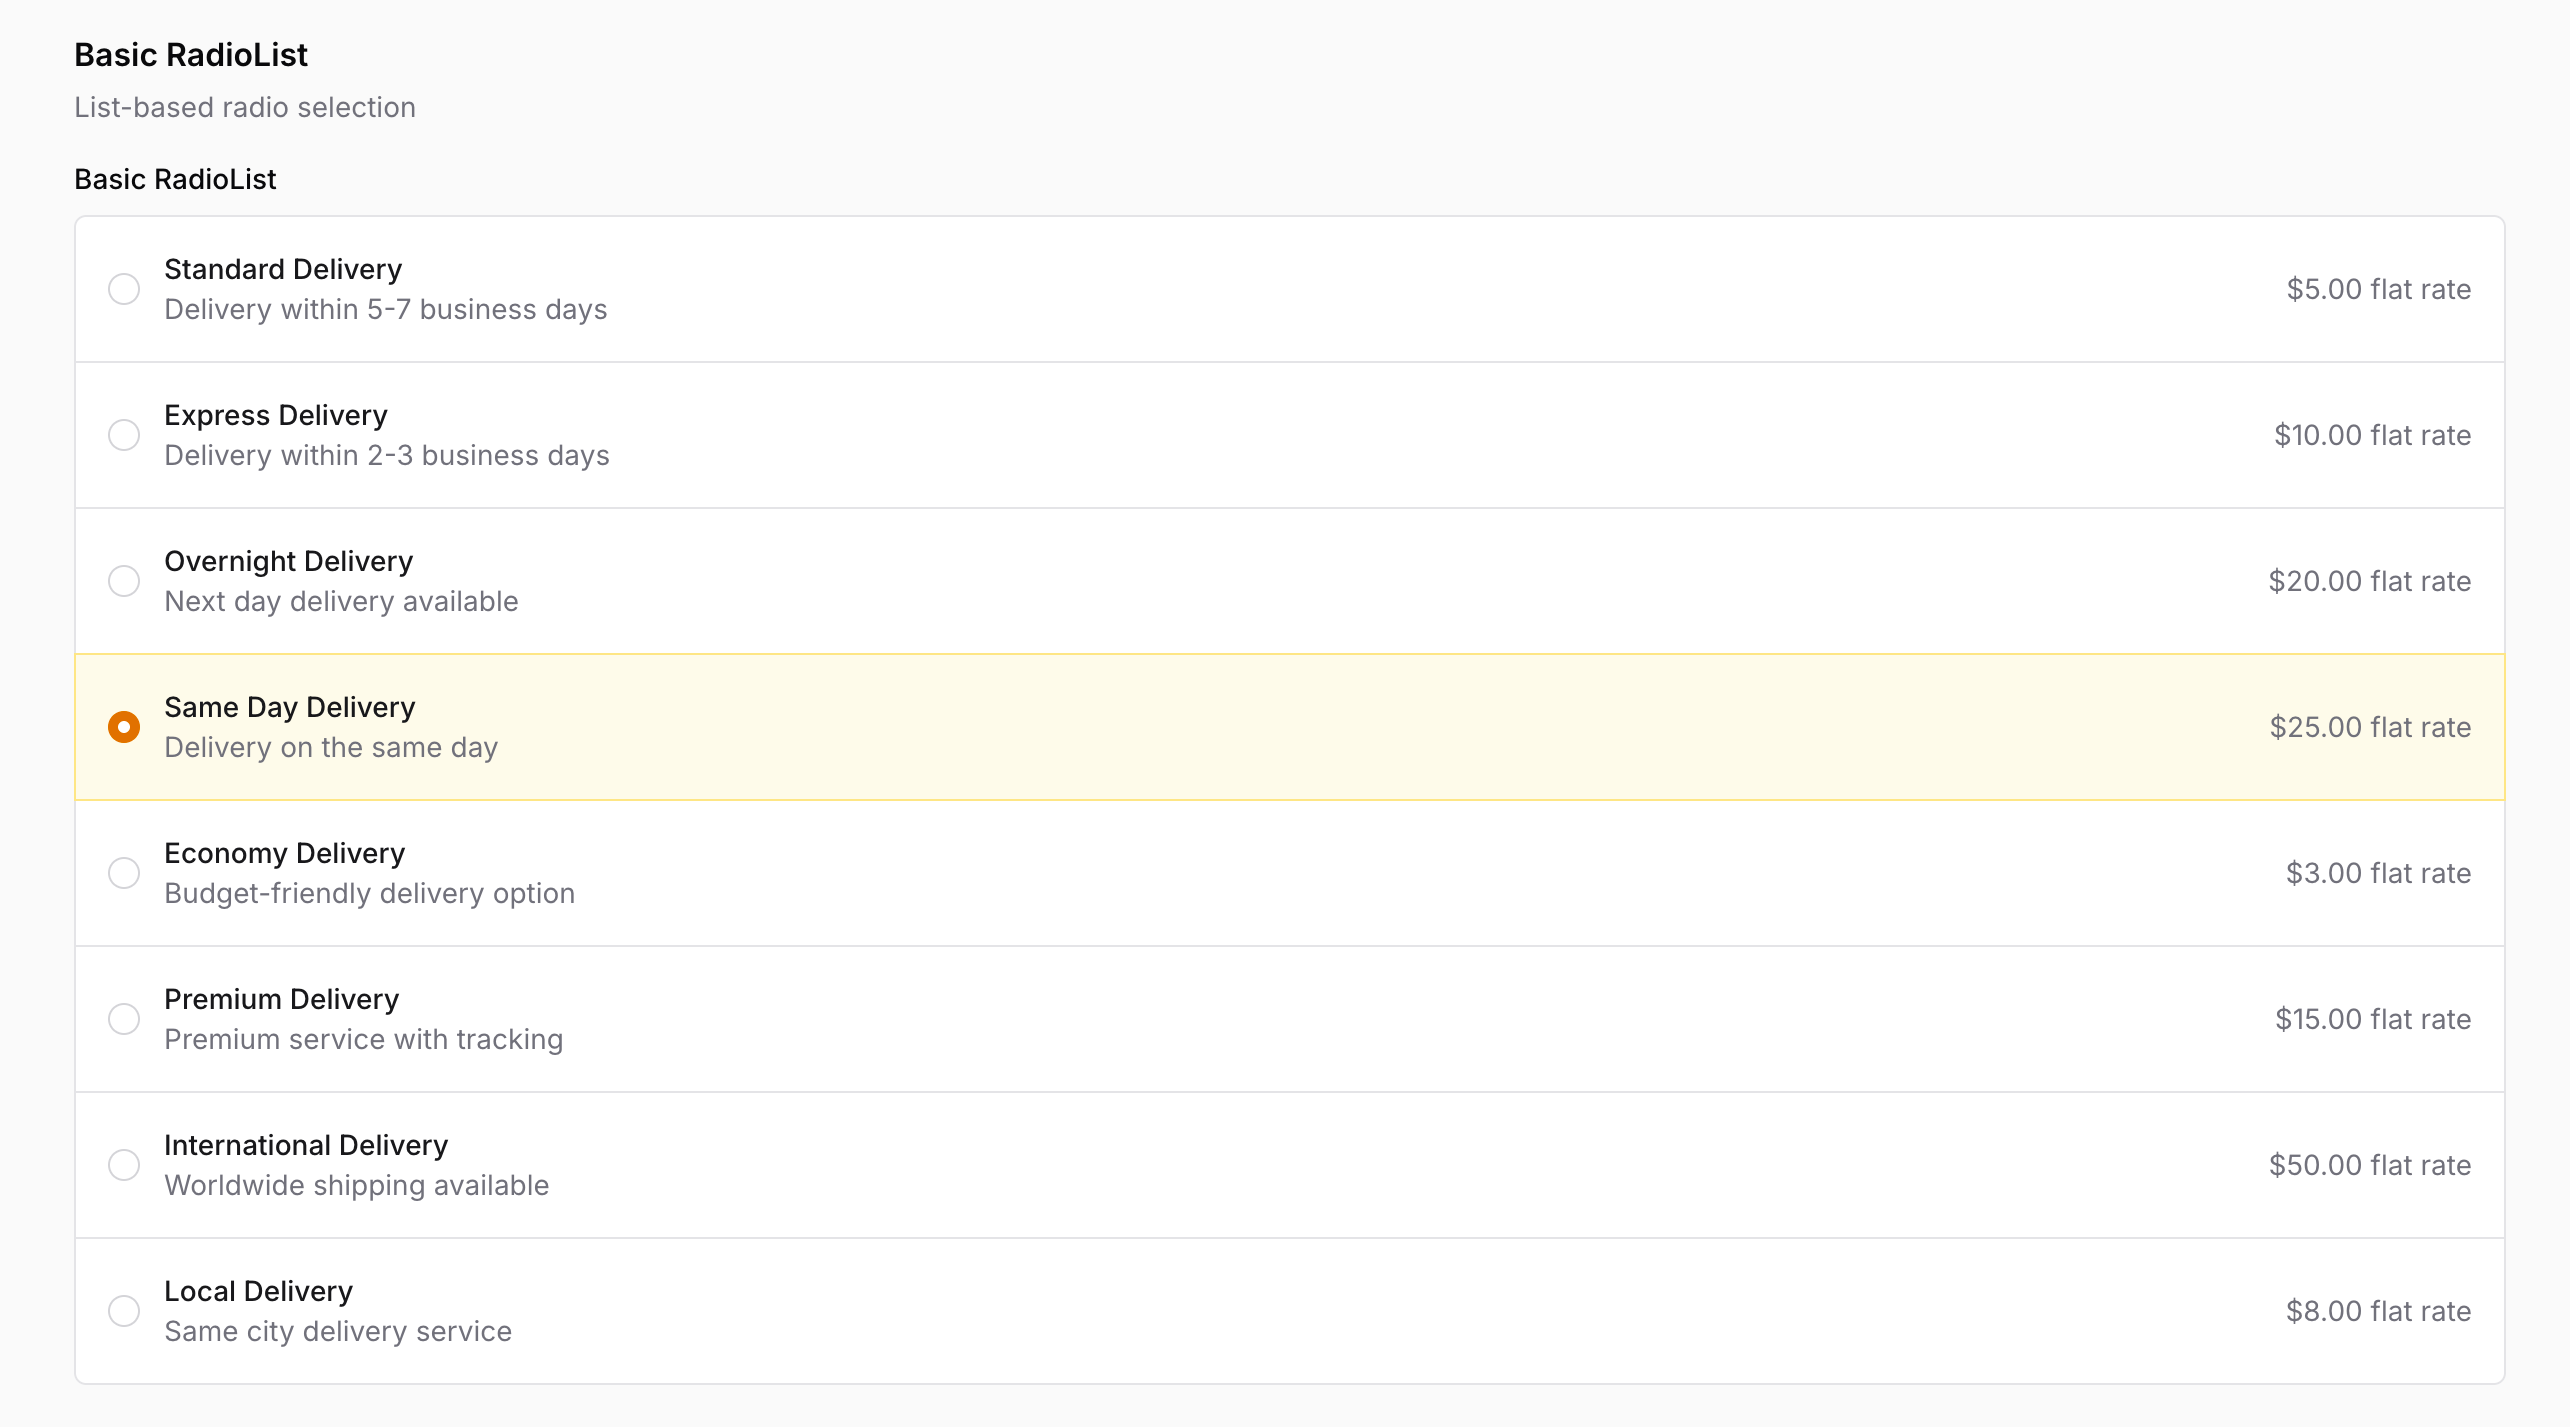Click the $25.00 flat rate label
Viewport: 2570px width, 1427px height.
[x=2370, y=727]
